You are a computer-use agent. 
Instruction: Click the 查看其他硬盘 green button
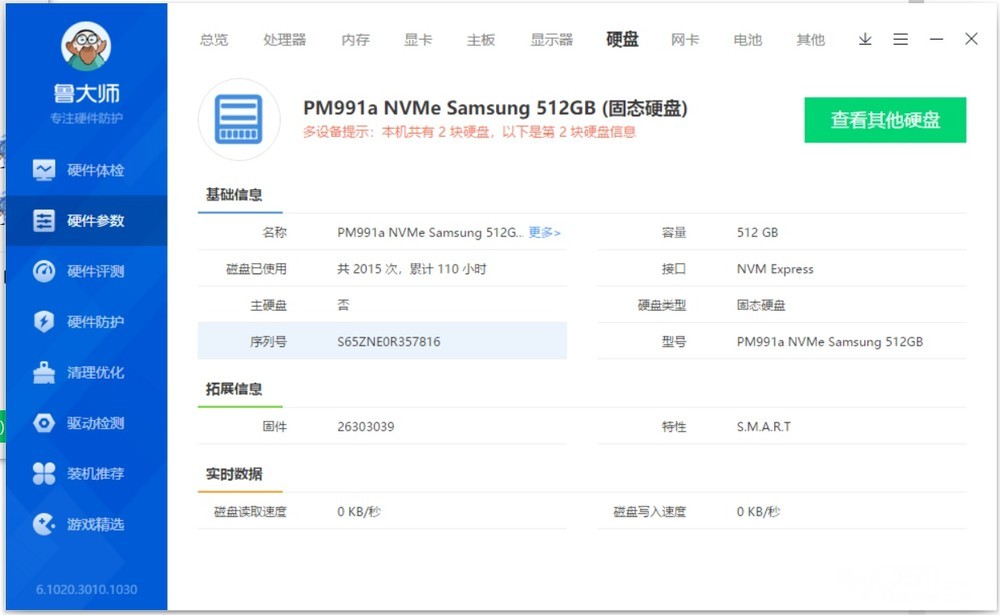[x=885, y=120]
